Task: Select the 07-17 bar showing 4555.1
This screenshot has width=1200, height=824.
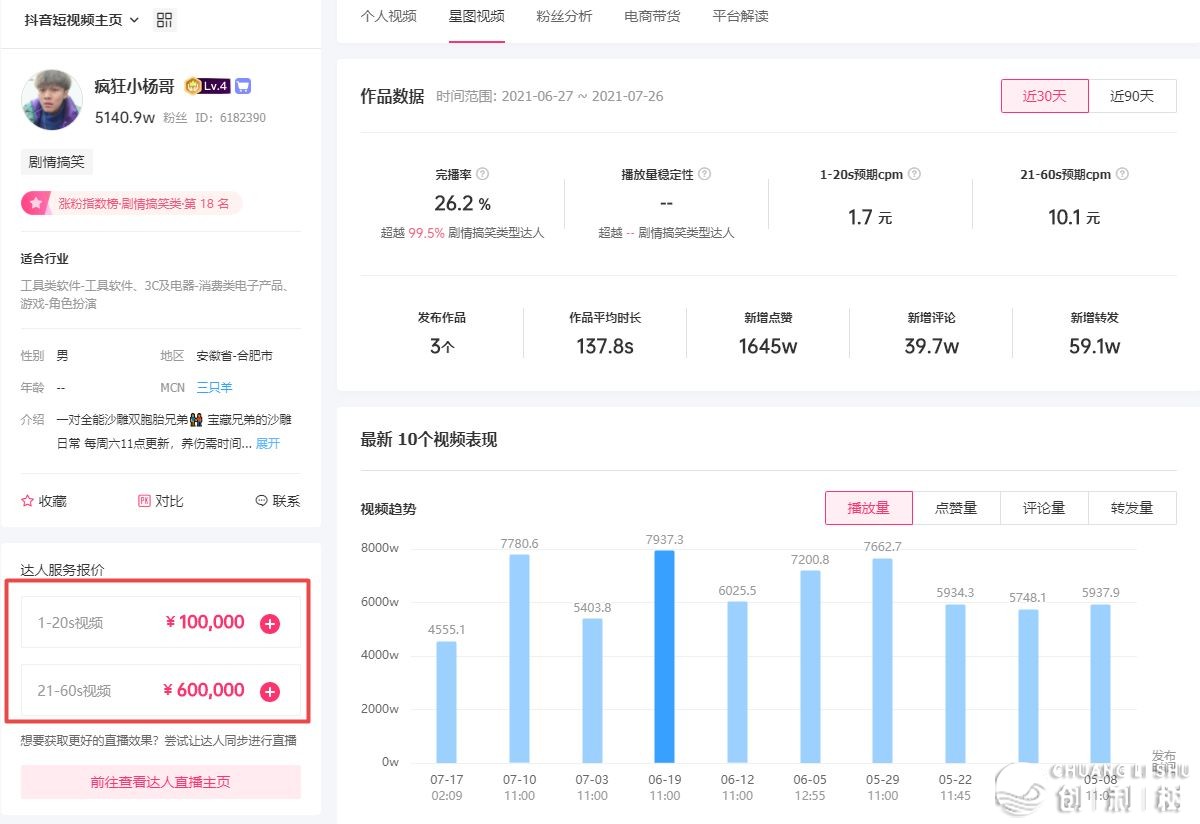Action: point(446,702)
